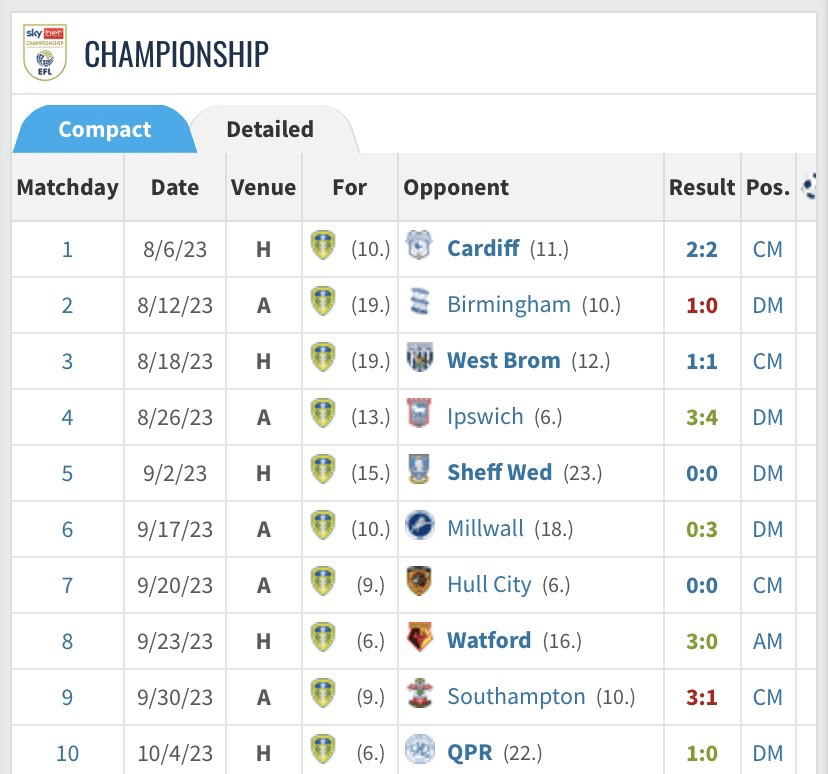Open the Hull City team link
This screenshot has width=828, height=774.
(489, 584)
